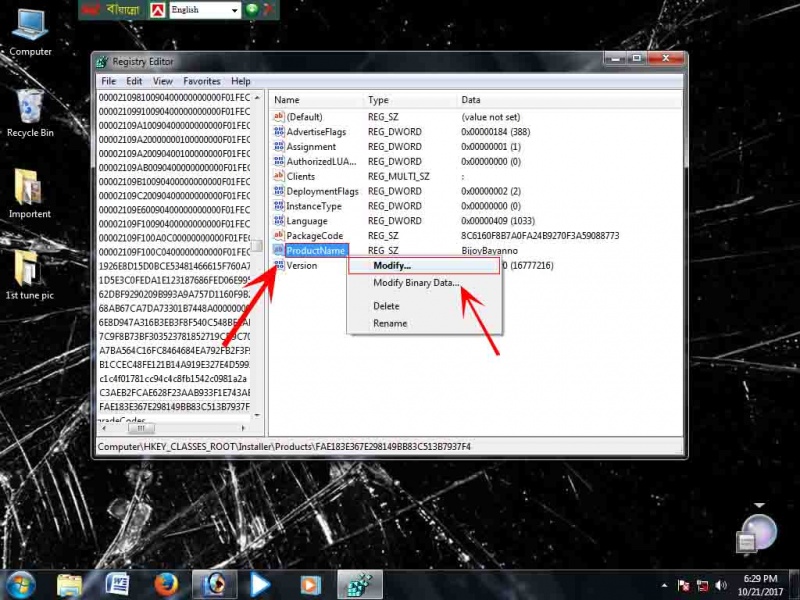Click the green button on Bijoy toolbar
The image size is (800, 600).
252,10
